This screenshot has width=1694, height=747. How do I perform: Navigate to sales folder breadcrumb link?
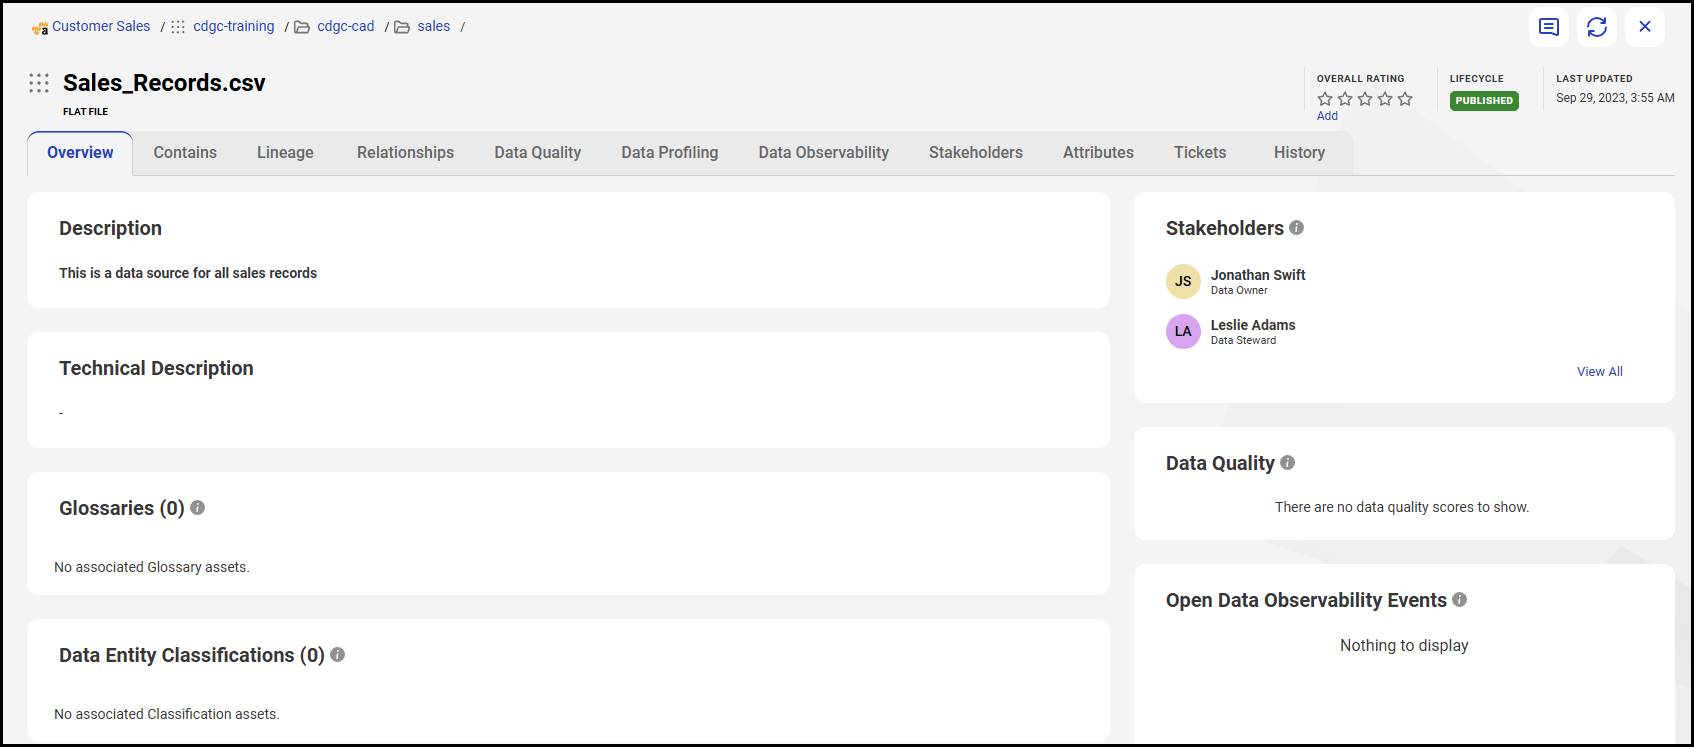point(434,26)
